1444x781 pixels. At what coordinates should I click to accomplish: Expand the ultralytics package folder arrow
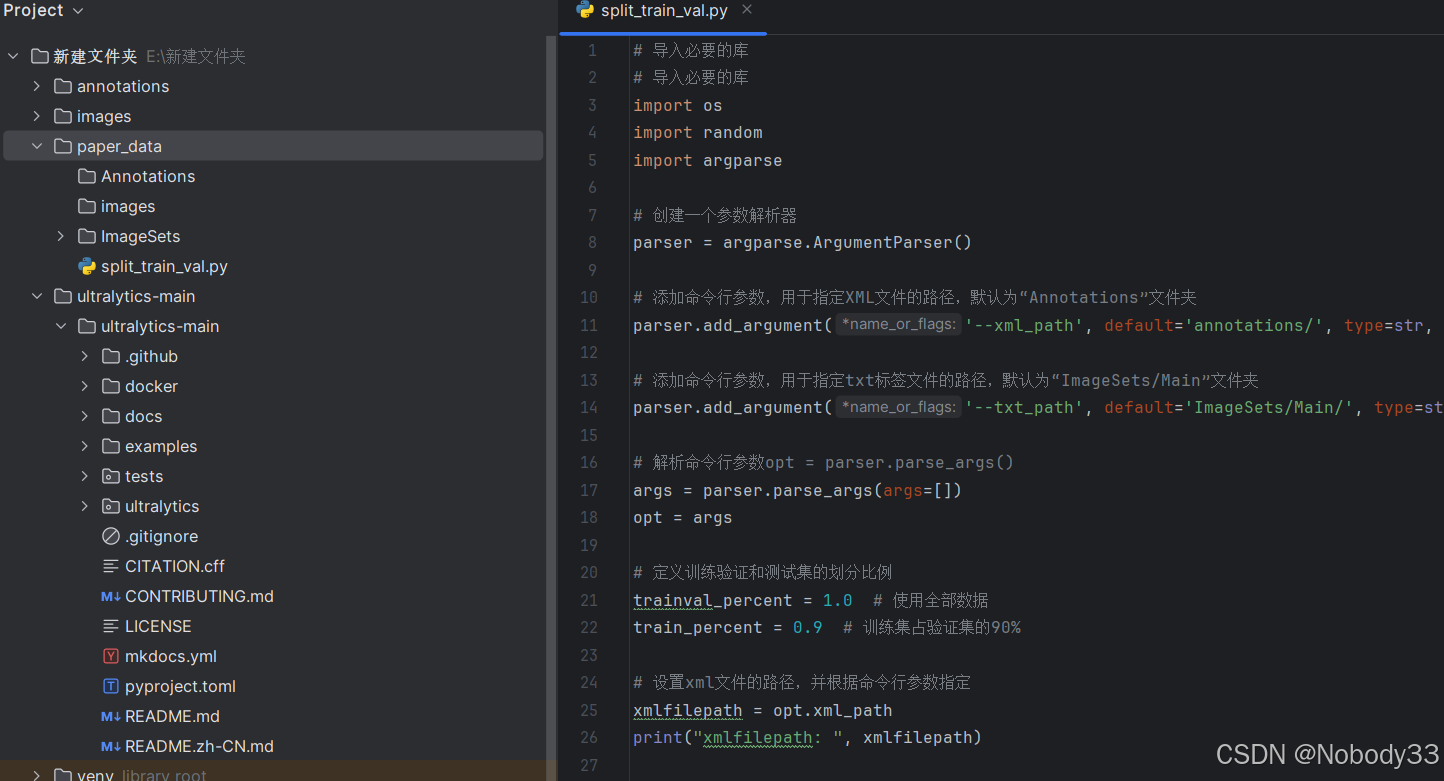coord(85,506)
